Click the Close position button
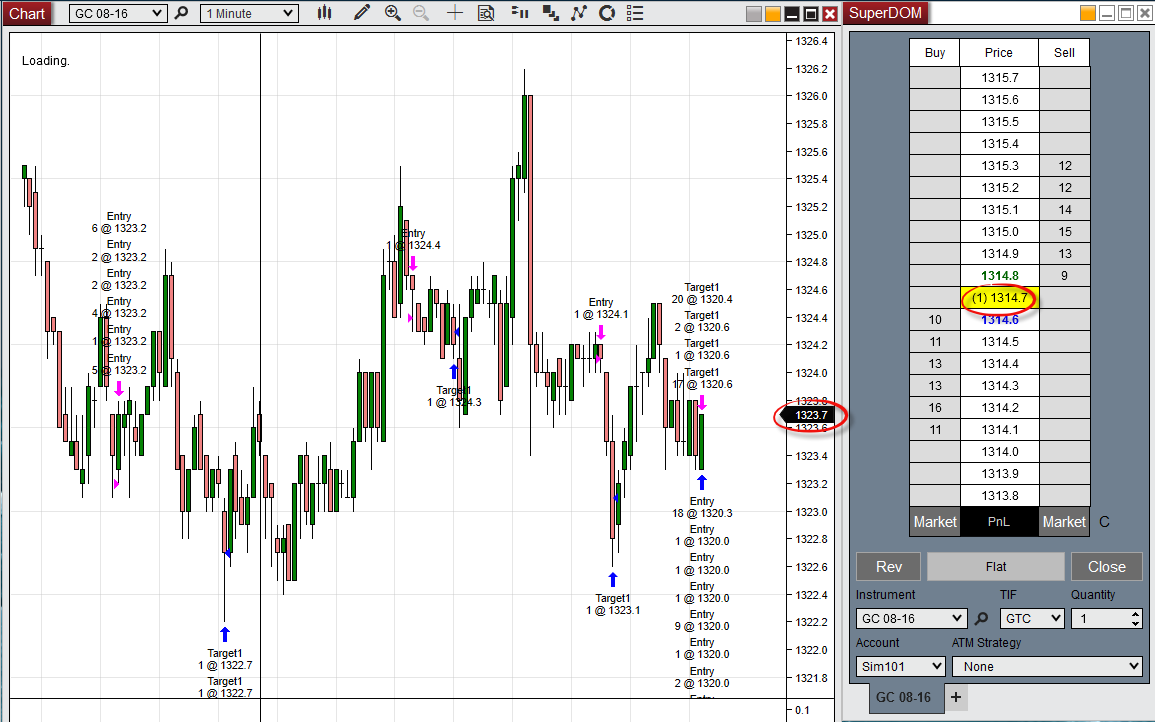The width and height of the screenshot is (1155, 722). click(1106, 567)
